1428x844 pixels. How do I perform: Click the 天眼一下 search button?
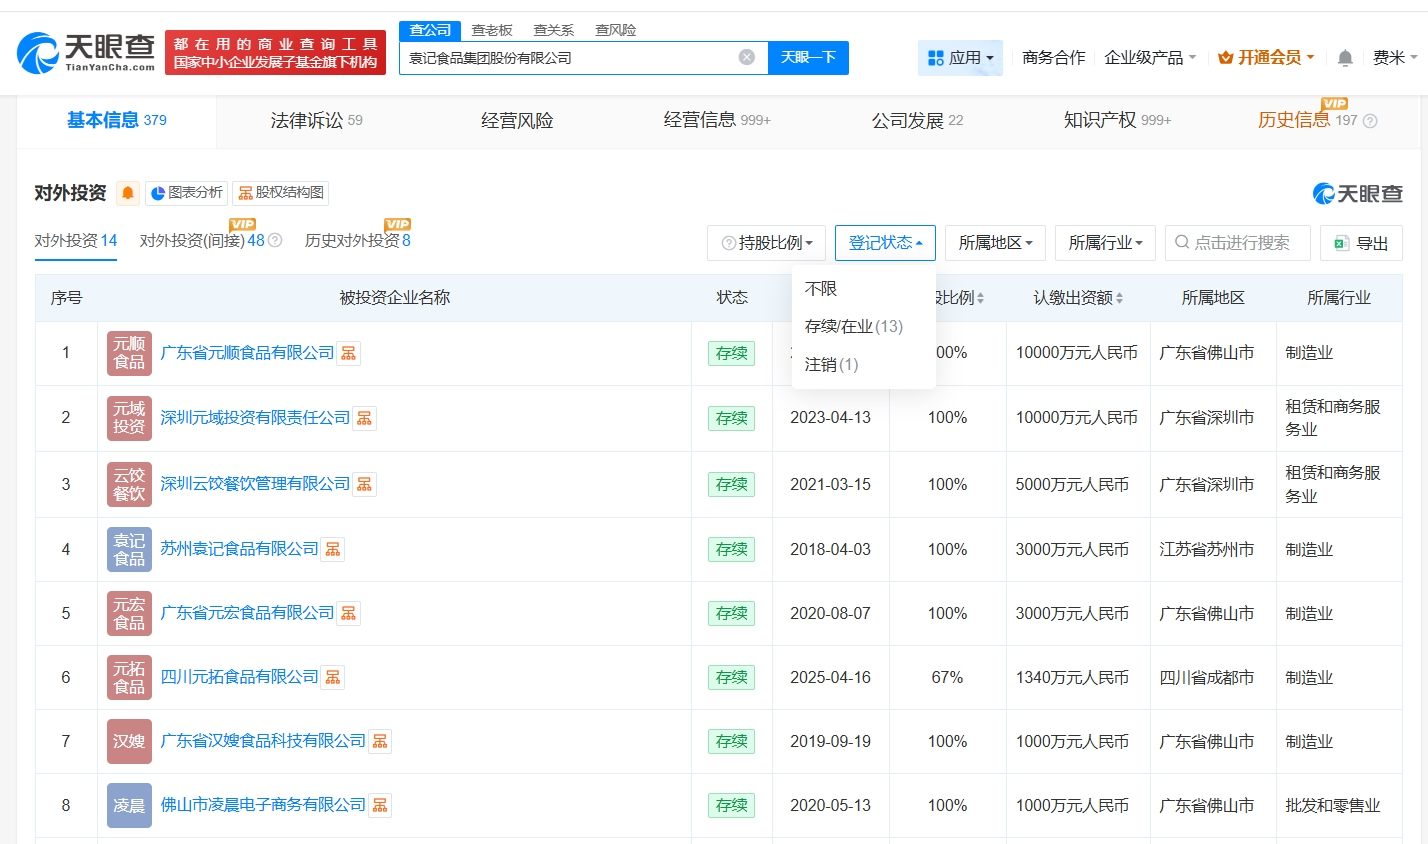pos(808,57)
